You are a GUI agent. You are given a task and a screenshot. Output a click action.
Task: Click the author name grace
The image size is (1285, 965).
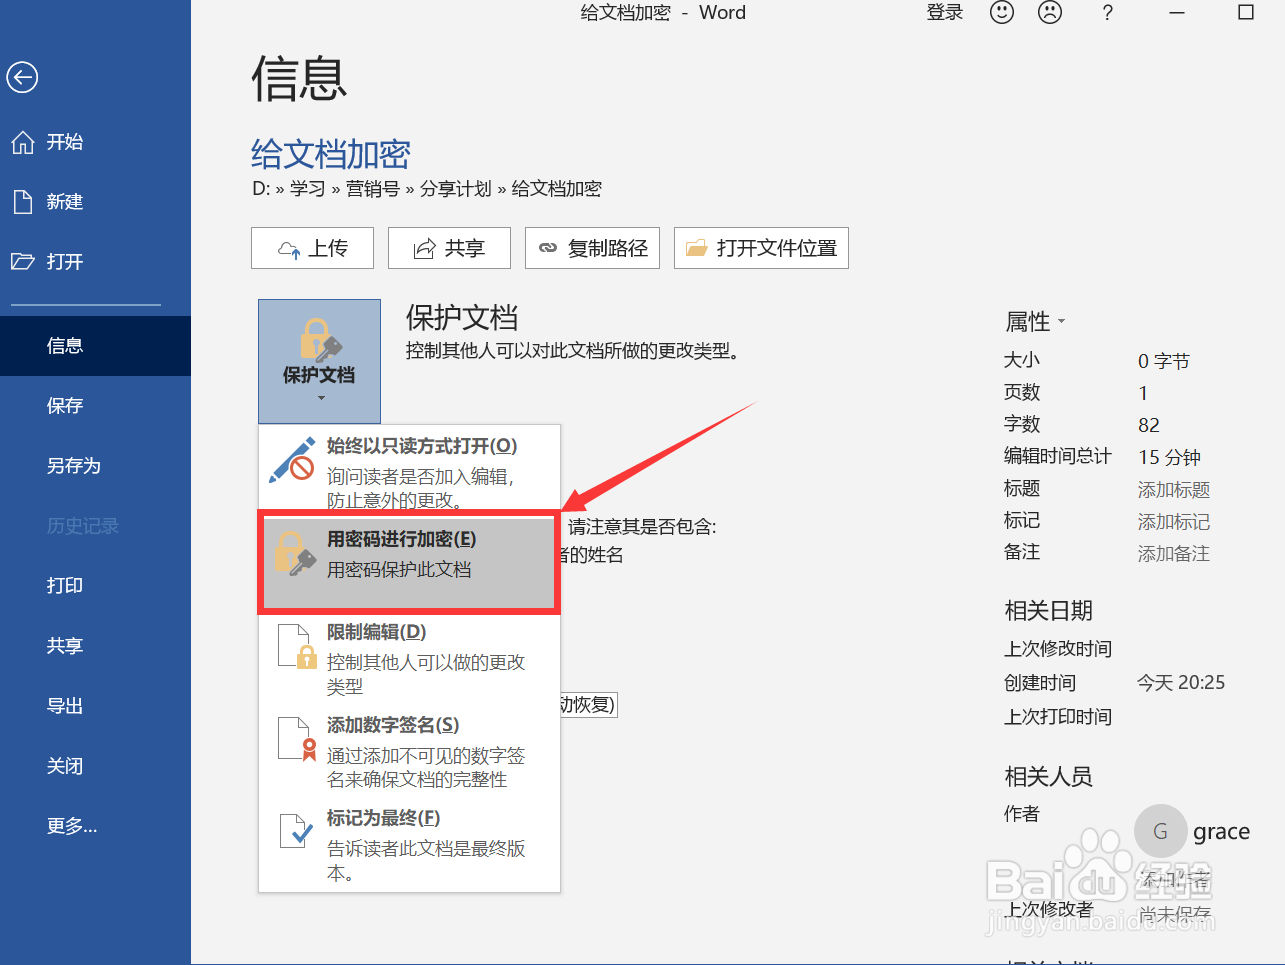1221,832
